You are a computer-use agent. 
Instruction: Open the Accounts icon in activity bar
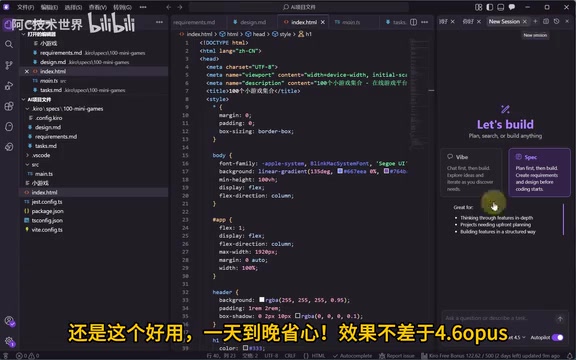(x=10, y=322)
